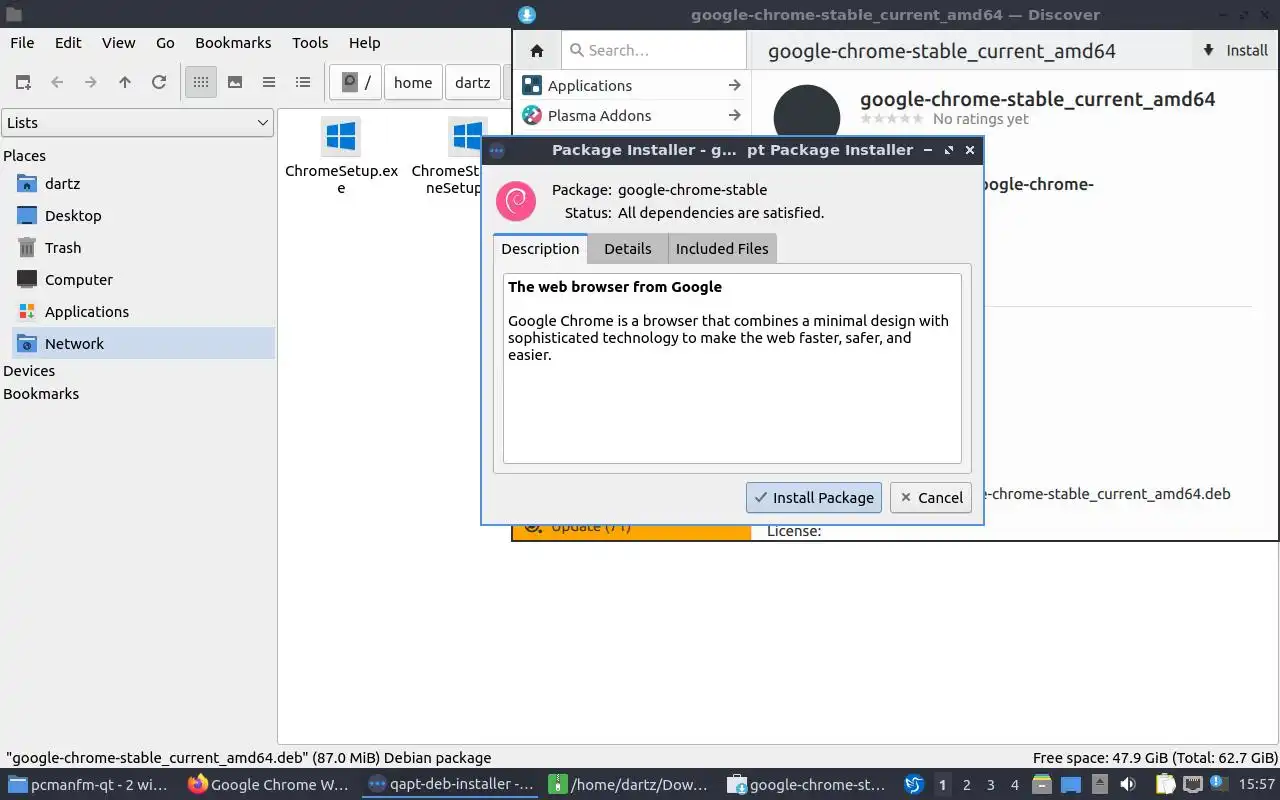
Task: Click file cabinet icon in the panel
Action: [1042, 785]
